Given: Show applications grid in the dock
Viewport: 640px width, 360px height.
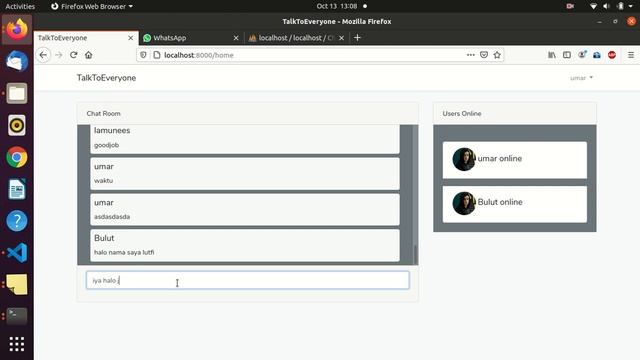Looking at the screenshot, I should click(x=17, y=344).
